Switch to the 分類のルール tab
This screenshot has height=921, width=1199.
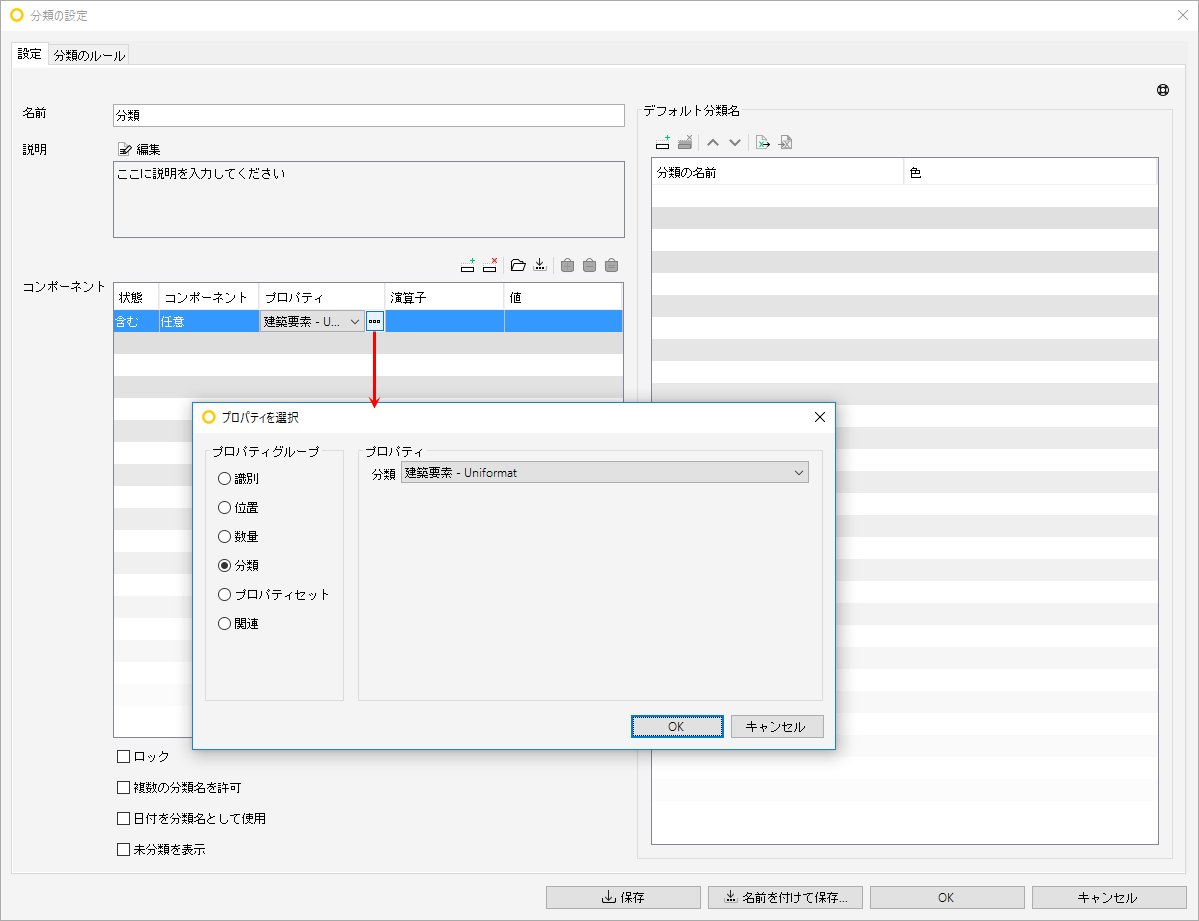tap(89, 55)
